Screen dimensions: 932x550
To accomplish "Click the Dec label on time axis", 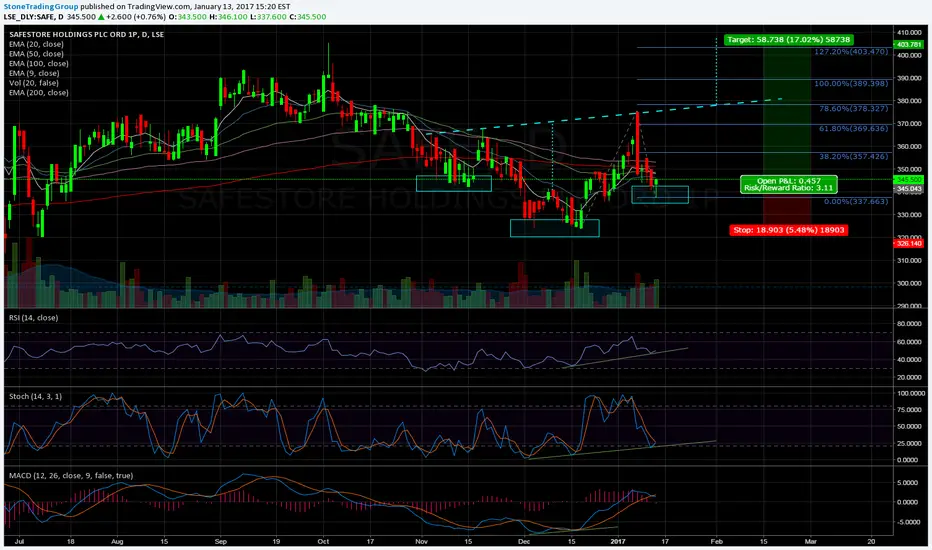I will point(524,542).
